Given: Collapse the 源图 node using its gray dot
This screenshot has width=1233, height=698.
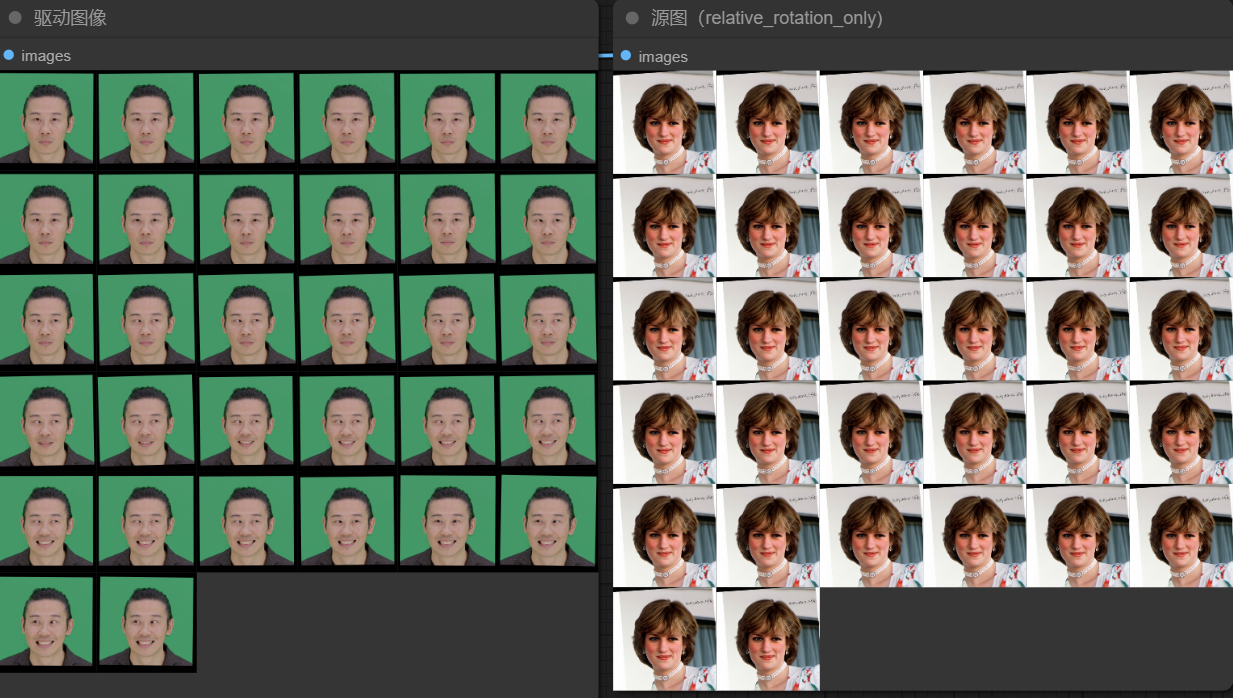Looking at the screenshot, I should [x=632, y=18].
